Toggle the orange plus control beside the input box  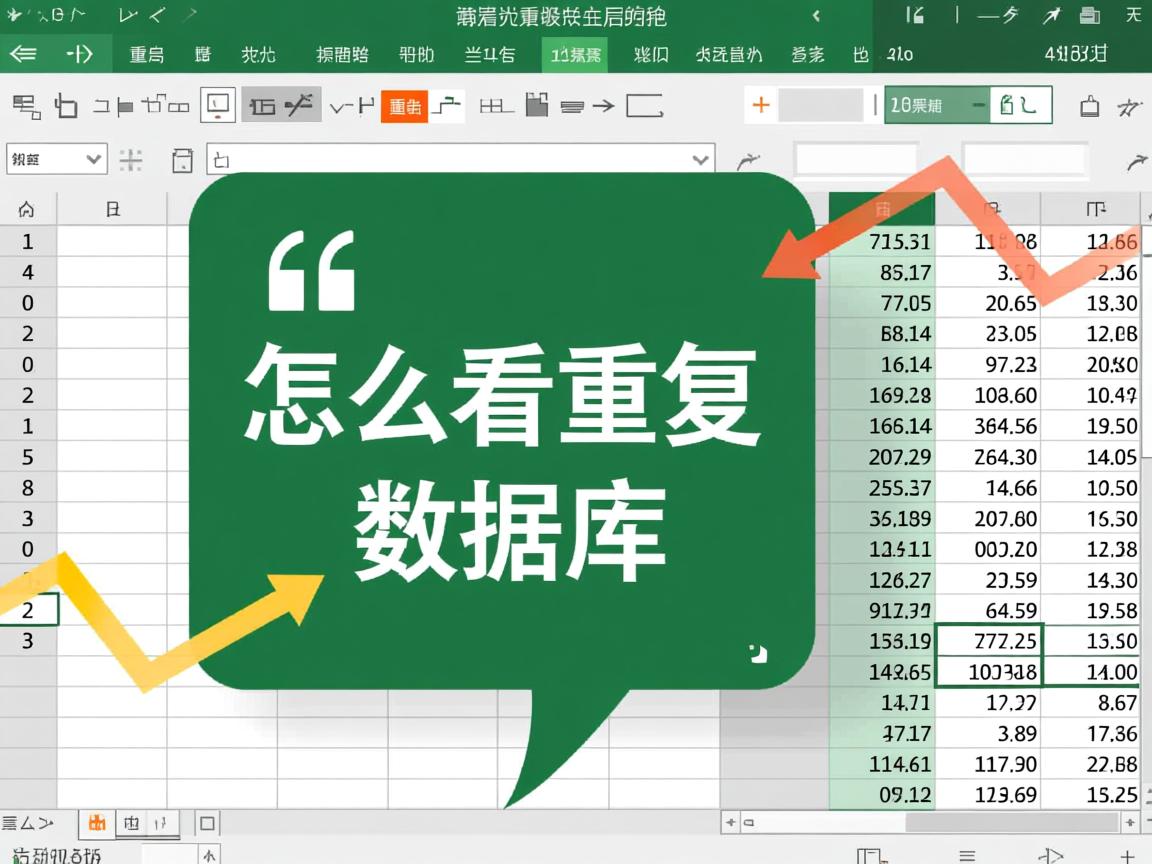[759, 104]
